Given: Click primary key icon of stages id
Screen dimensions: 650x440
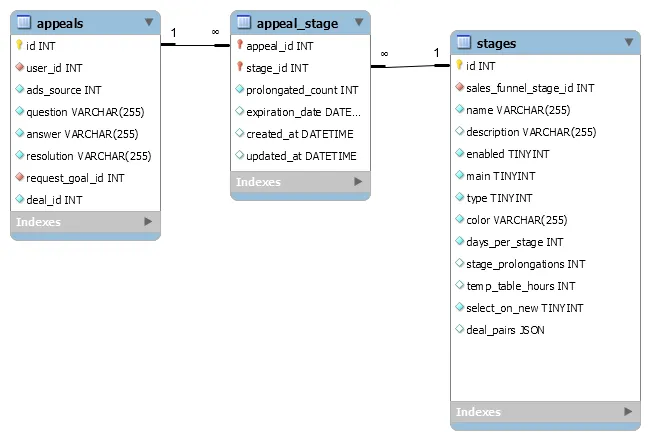Looking at the screenshot, I should [459, 65].
